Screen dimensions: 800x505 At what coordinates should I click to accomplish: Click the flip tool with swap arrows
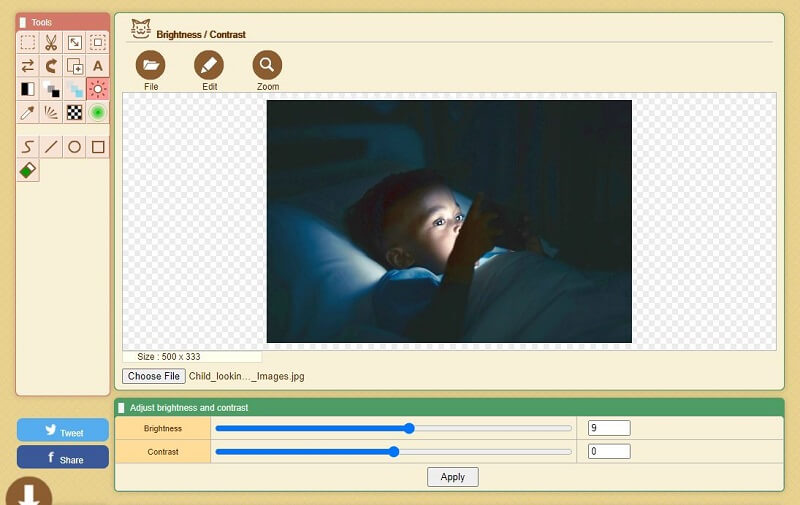(28, 66)
